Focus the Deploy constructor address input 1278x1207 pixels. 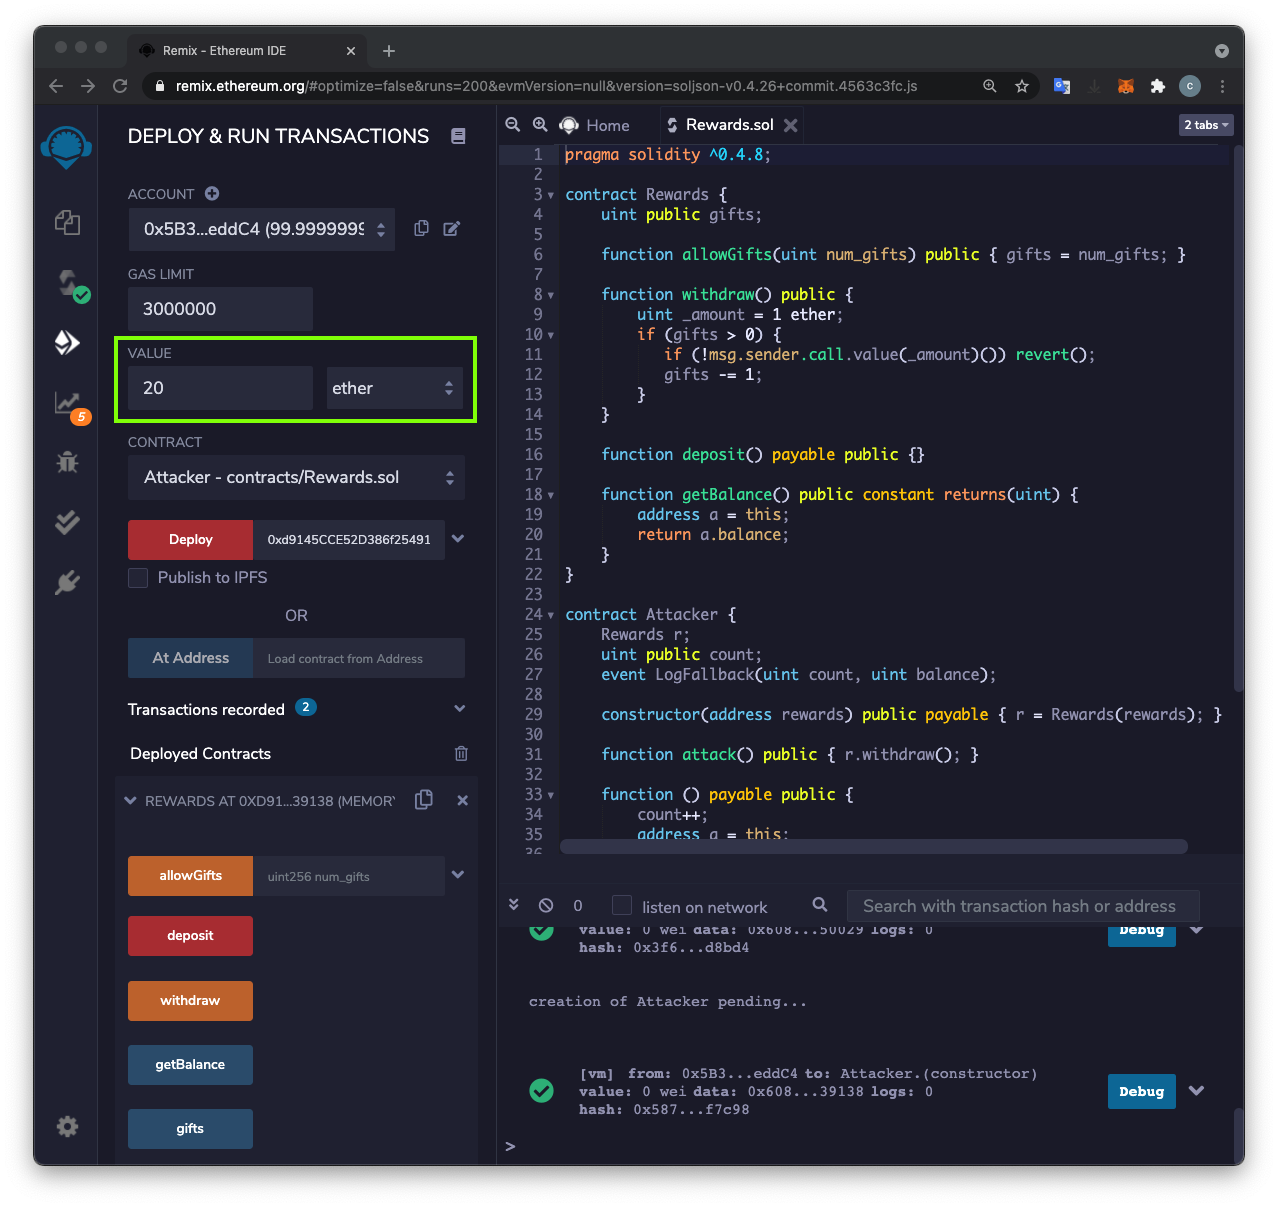pyautogui.click(x=348, y=539)
